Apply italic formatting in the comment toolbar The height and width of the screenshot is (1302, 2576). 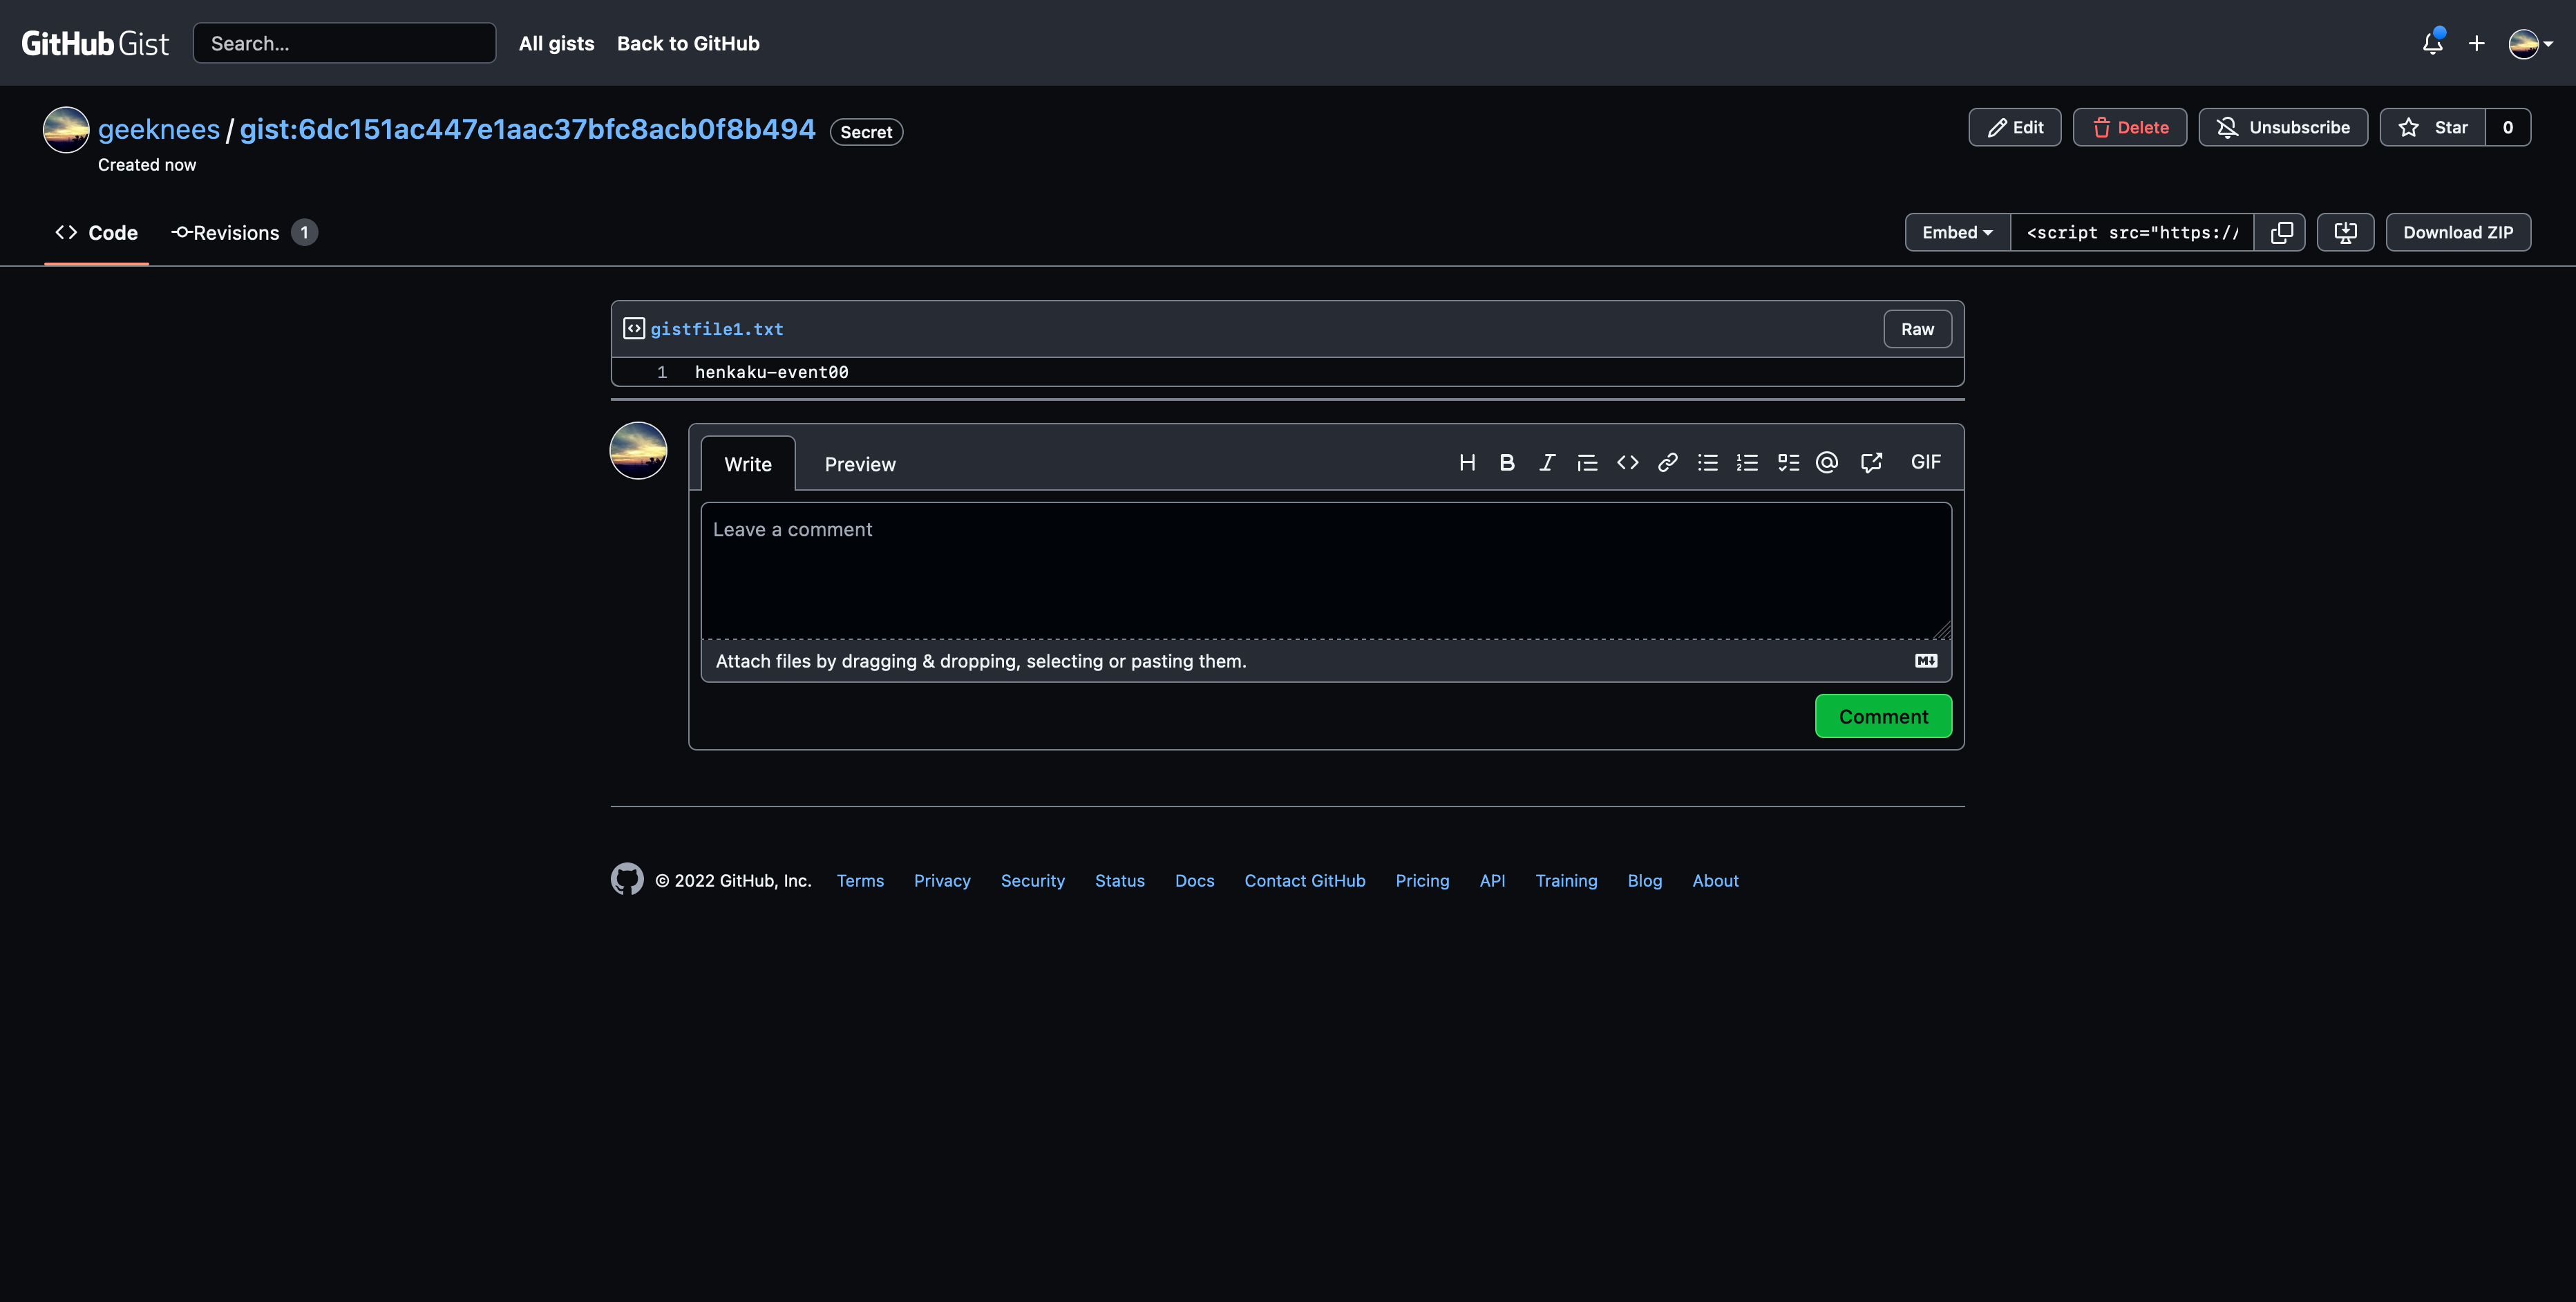1547,462
